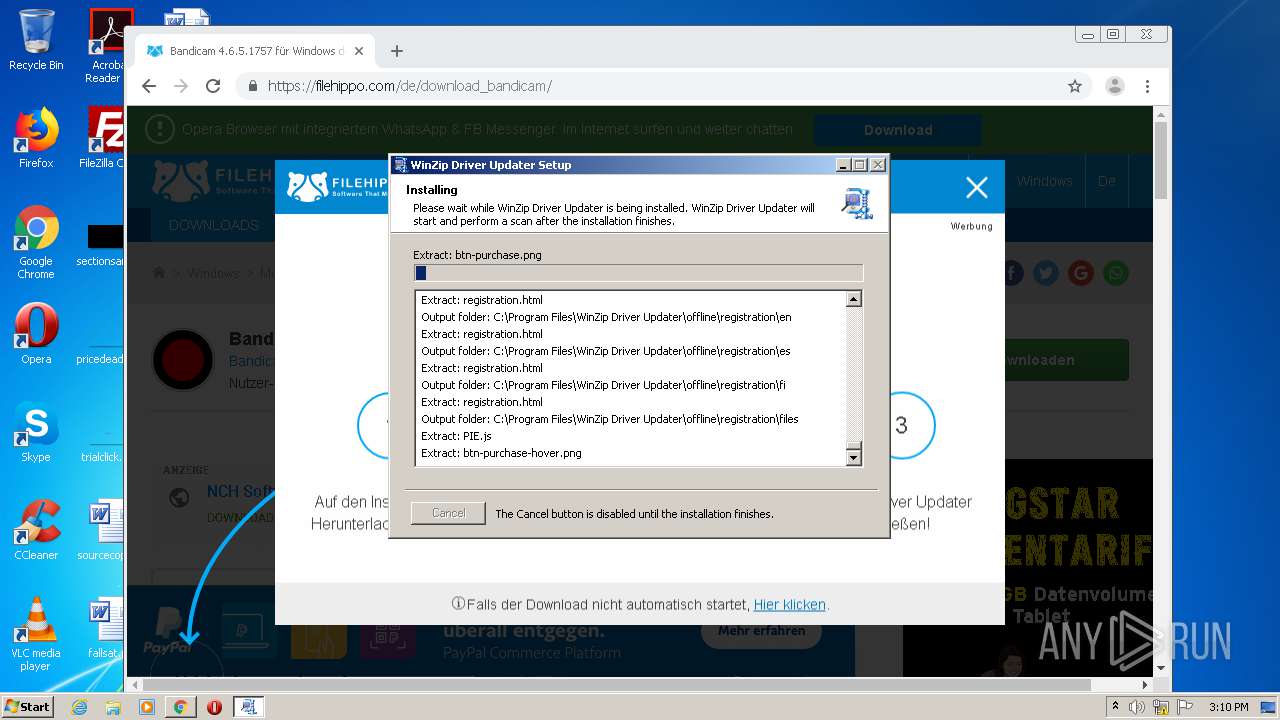
Task: Open the sourcecop Word document on desktop
Action: [x=104, y=531]
